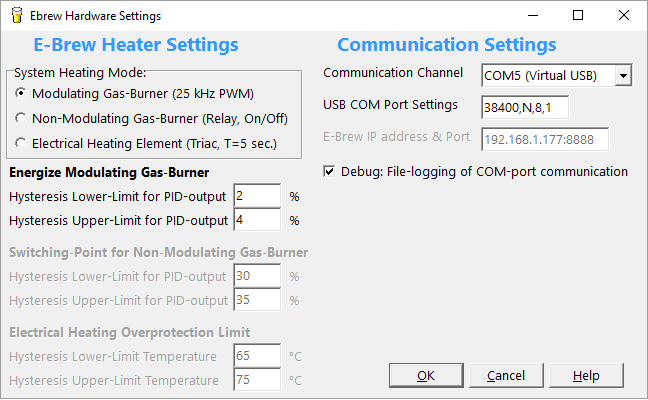
Task: Click non-modulating lower-limit field showing 30
Action: point(257,276)
